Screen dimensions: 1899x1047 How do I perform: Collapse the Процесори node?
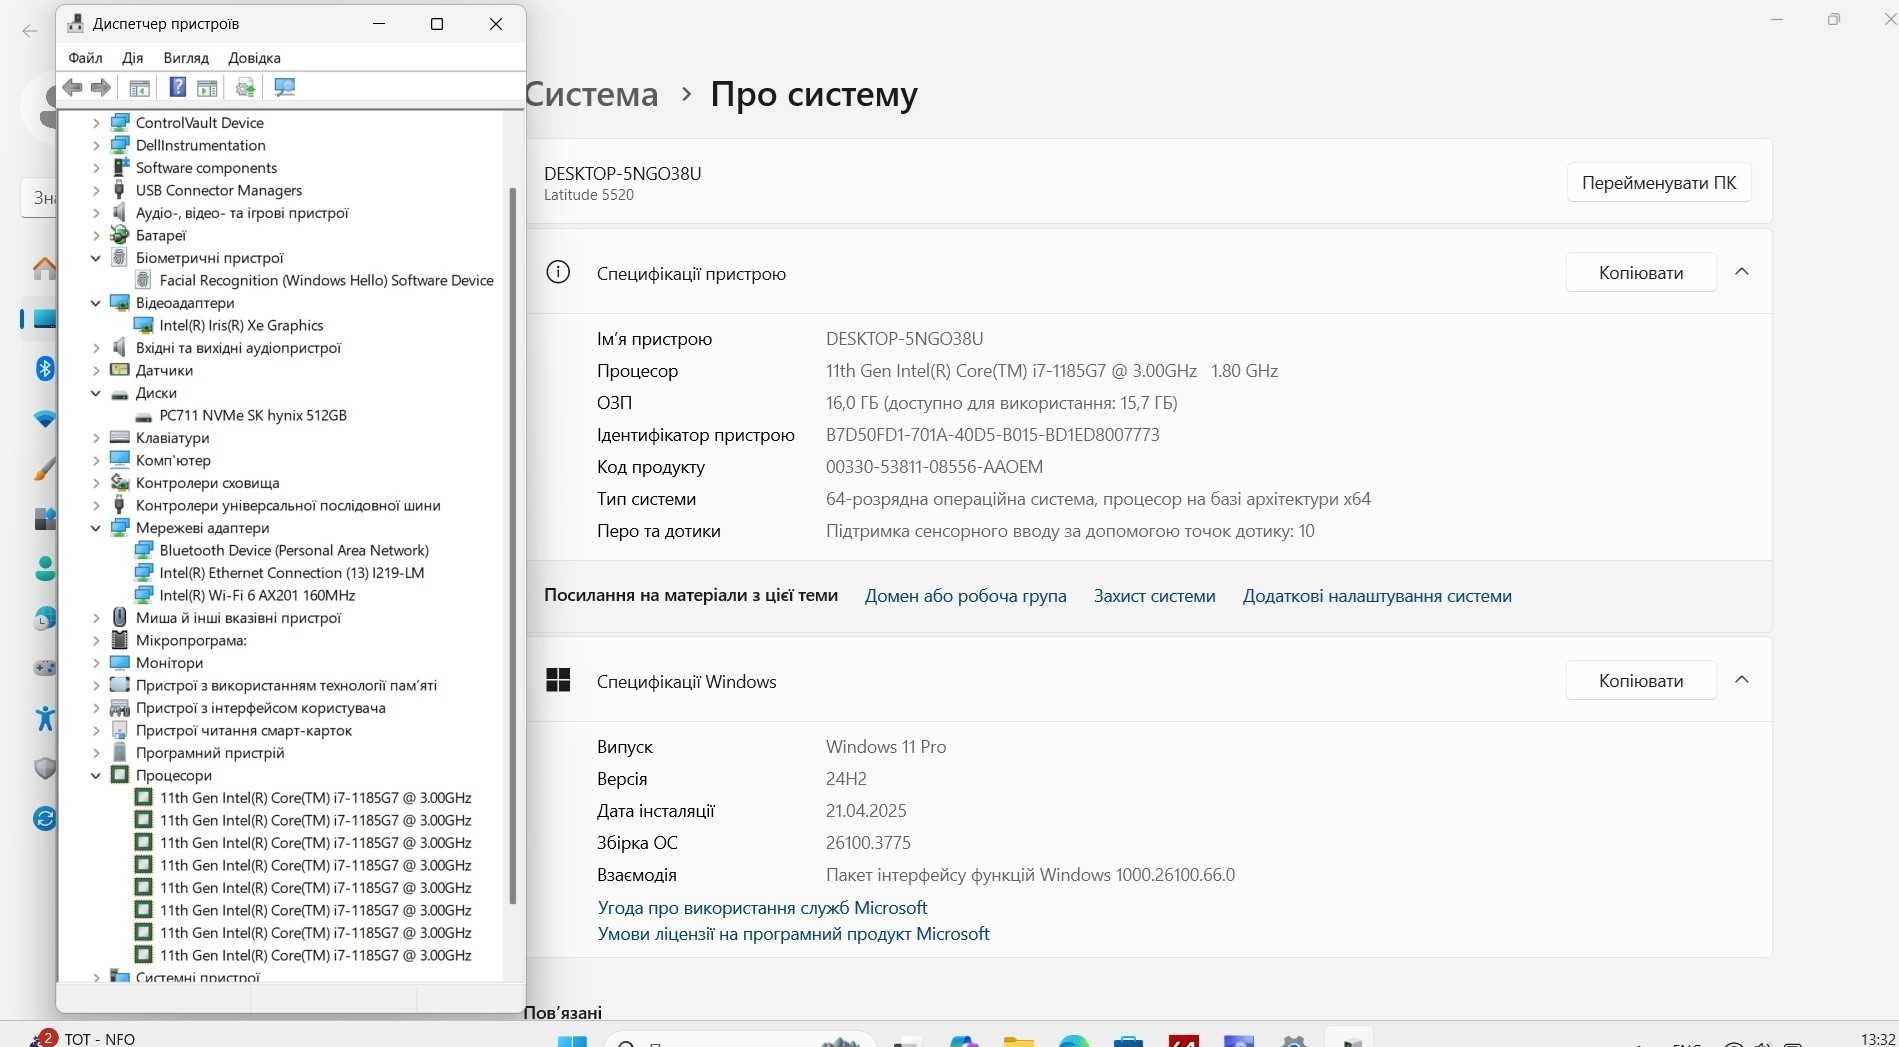click(x=96, y=776)
